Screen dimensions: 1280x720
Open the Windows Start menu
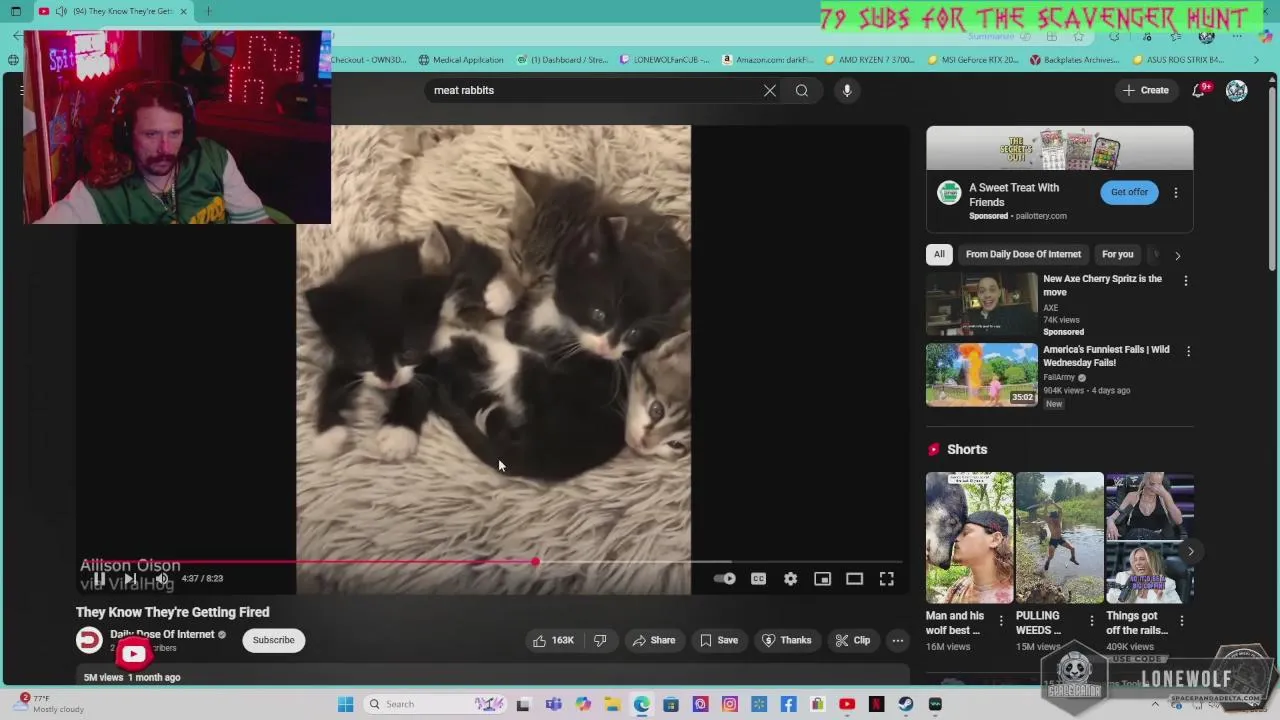(345, 704)
